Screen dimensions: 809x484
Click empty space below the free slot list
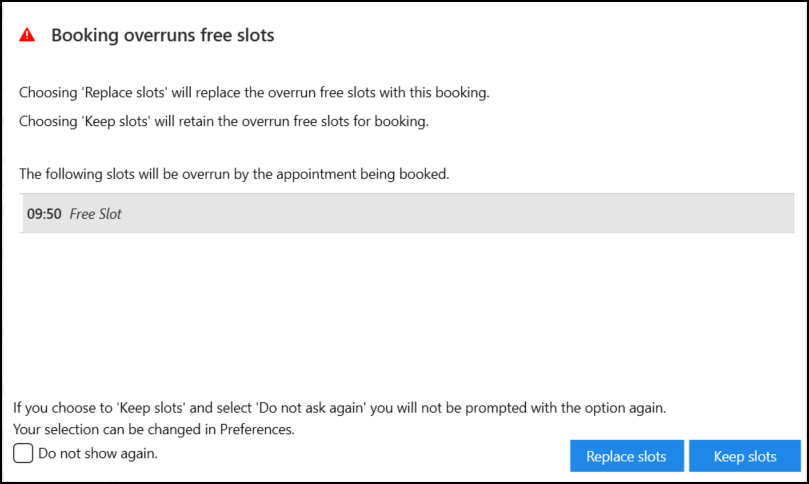click(400, 310)
